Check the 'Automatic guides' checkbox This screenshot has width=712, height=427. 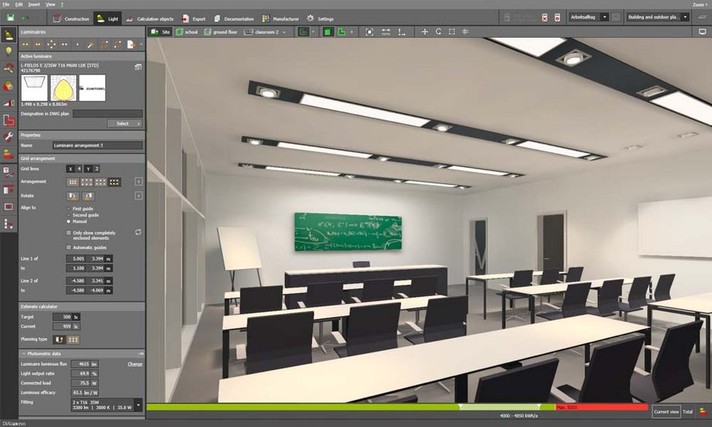(x=69, y=248)
